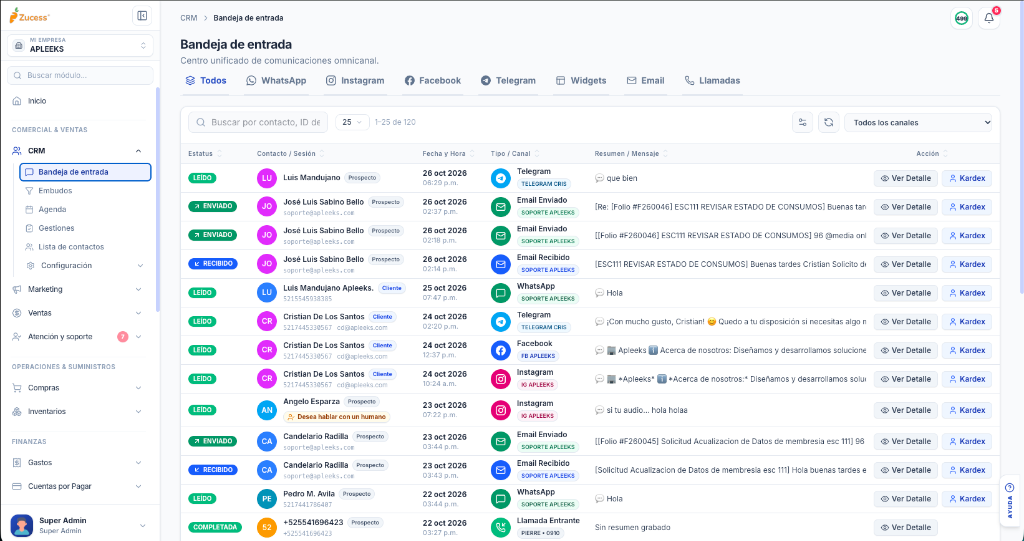Collapse the CRM sidebar section
Screen dimensions: 1024x541
tap(138, 151)
